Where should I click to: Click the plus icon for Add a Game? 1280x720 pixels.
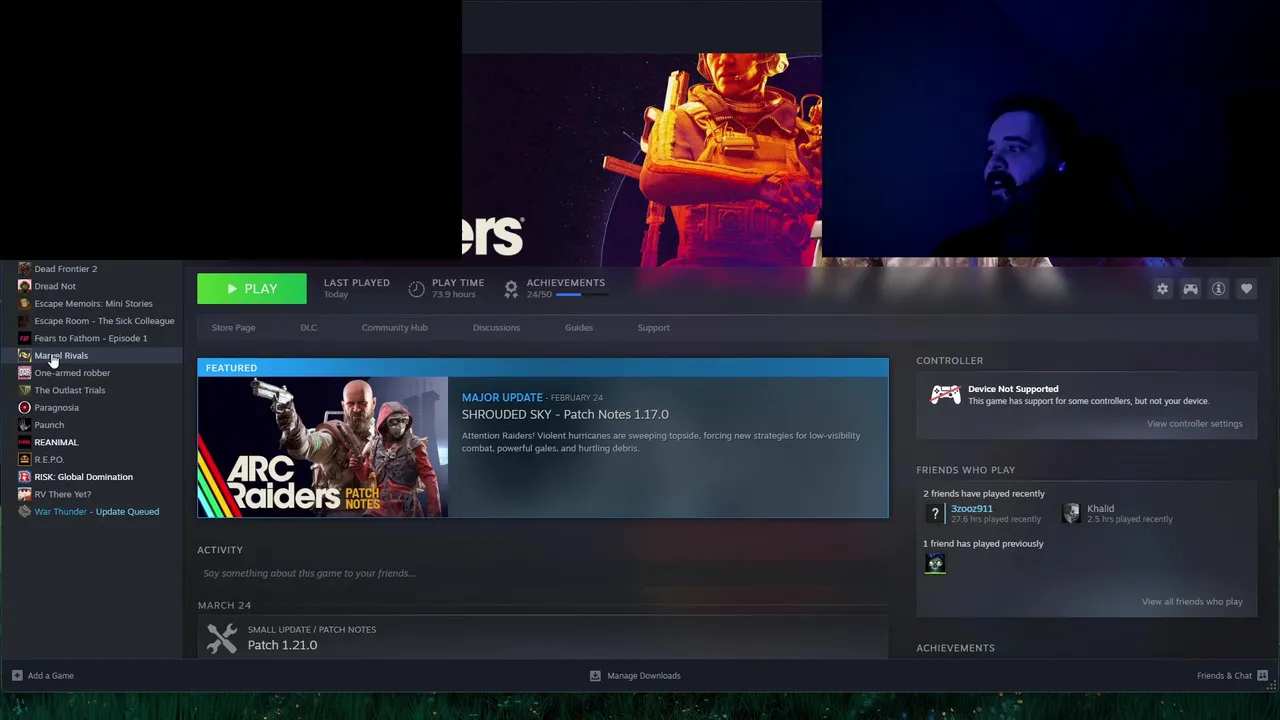17,676
